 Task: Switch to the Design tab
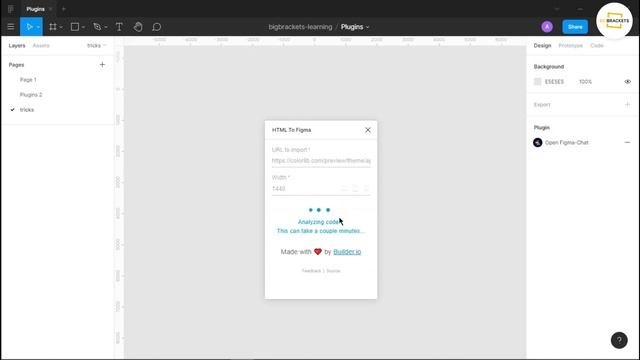point(542,46)
